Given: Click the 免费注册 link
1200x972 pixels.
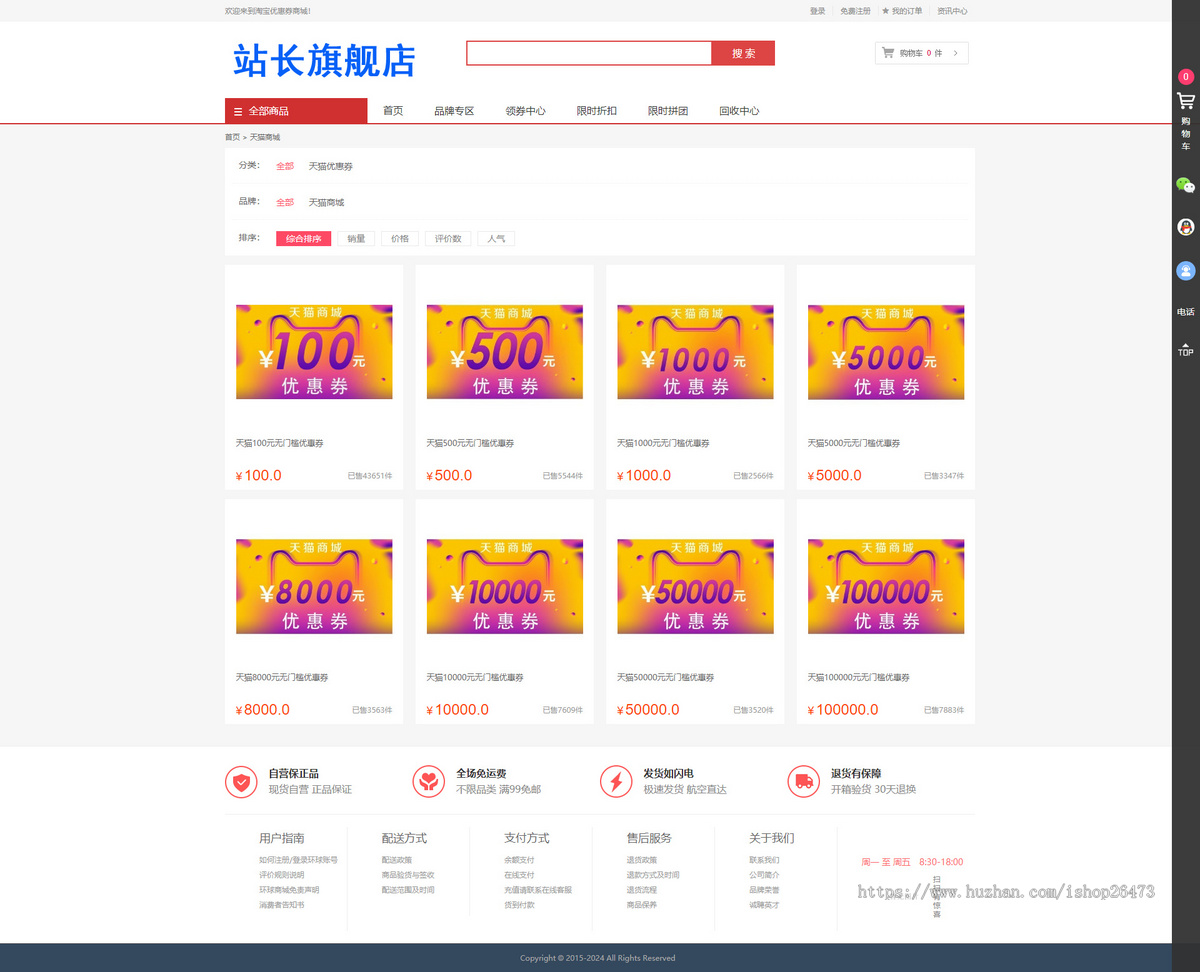Looking at the screenshot, I should (855, 11).
